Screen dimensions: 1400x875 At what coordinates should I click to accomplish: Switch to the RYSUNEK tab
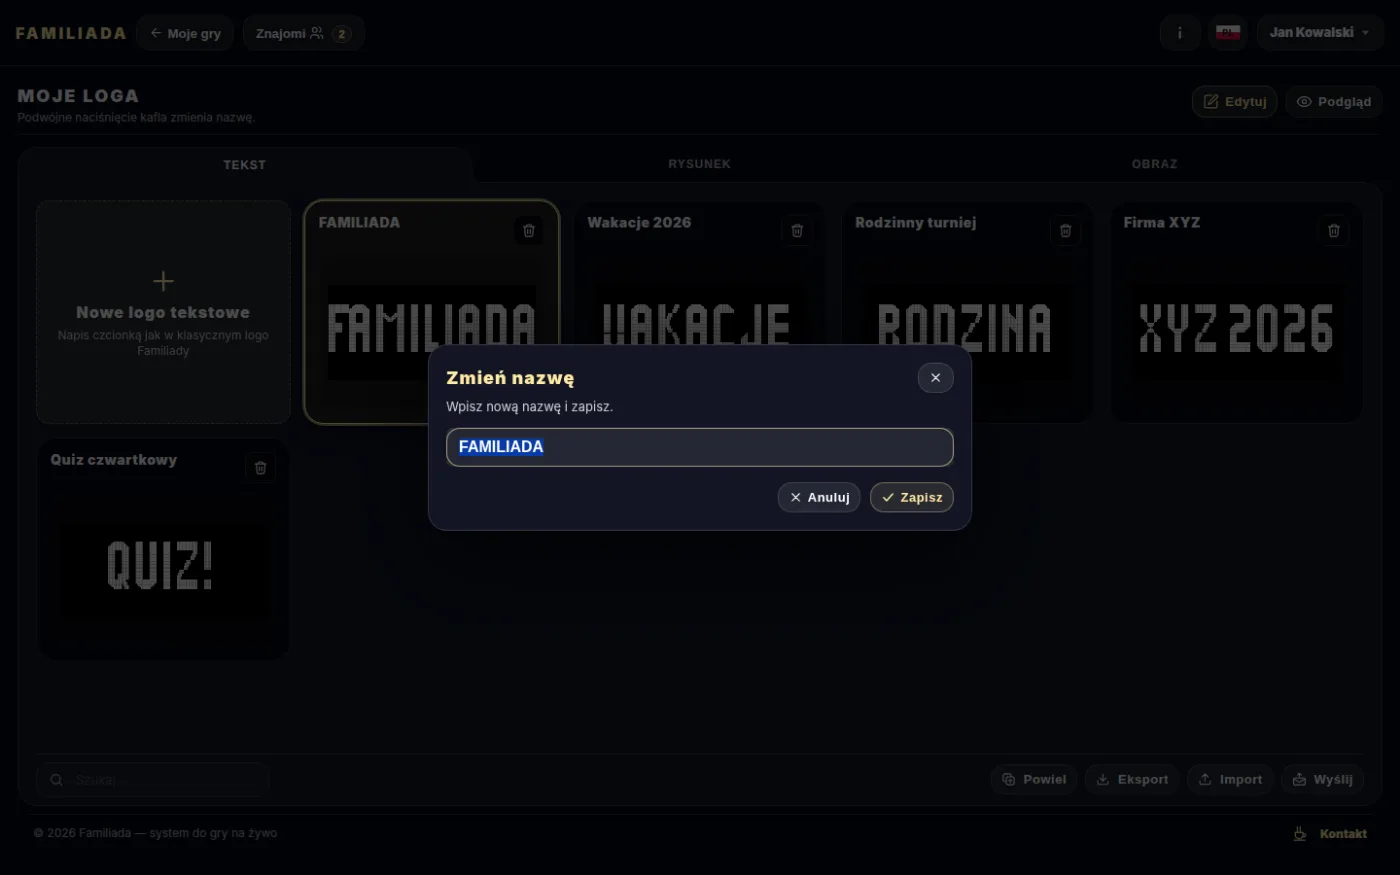[700, 164]
